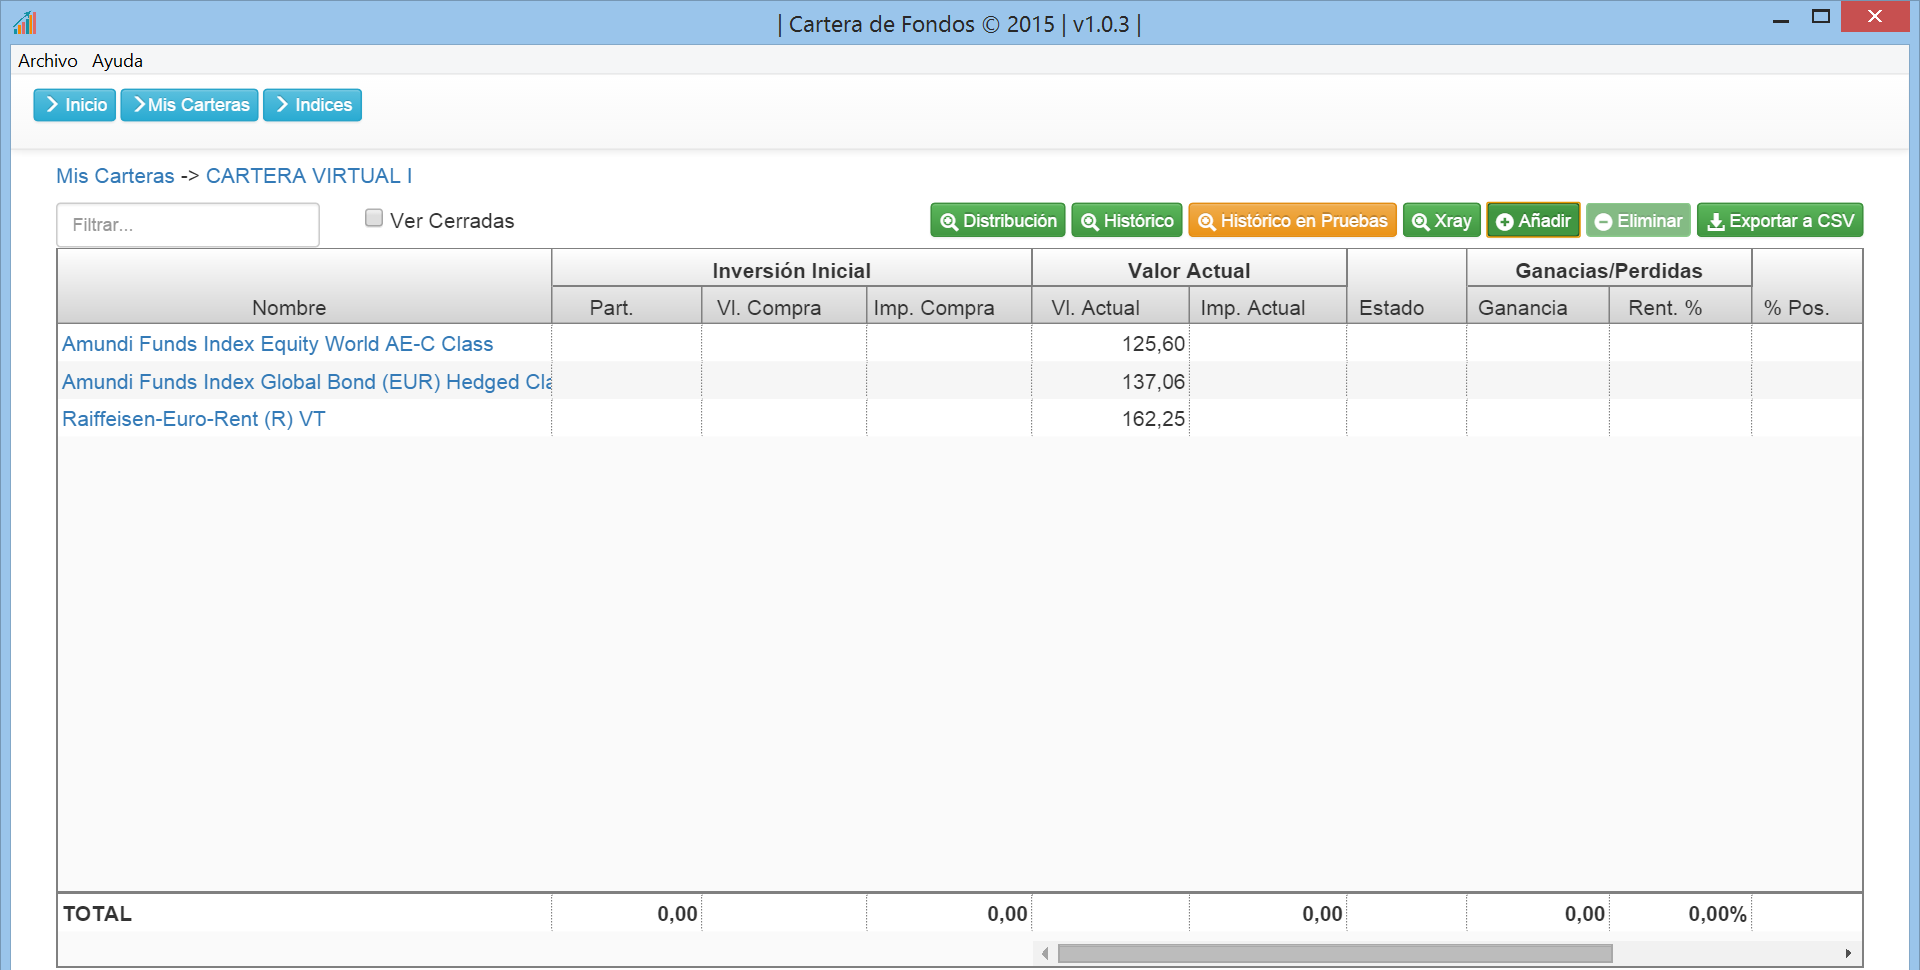Launch the Xray analysis
The image size is (1920, 970).
click(x=1442, y=221)
